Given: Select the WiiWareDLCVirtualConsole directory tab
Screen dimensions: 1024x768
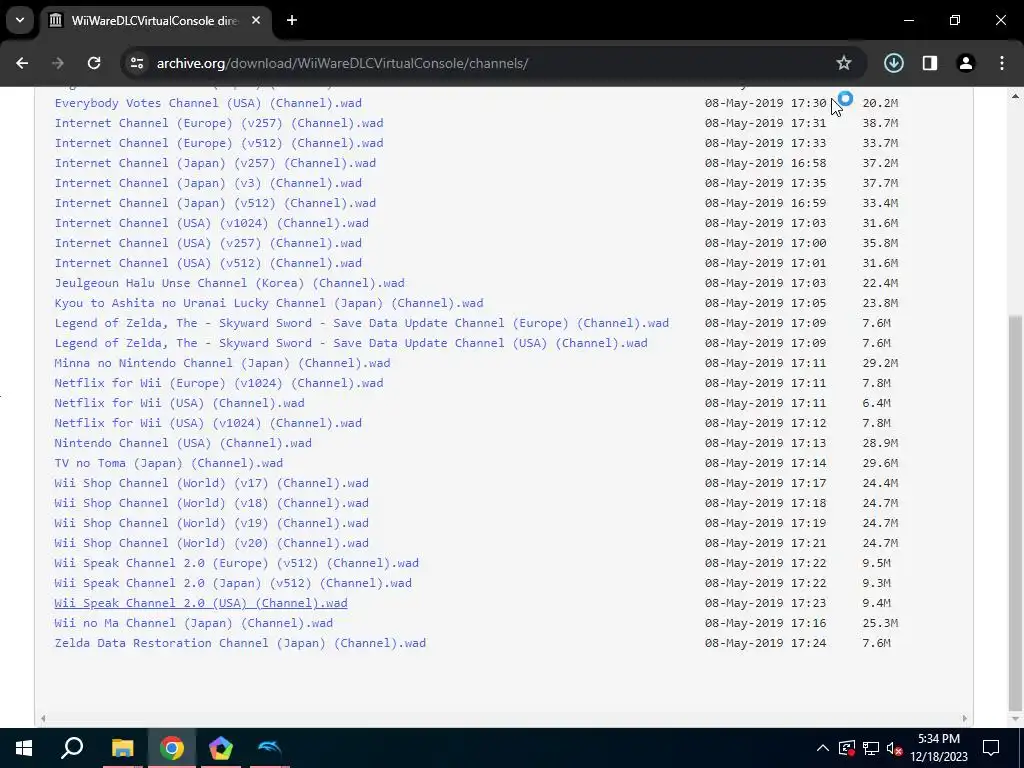Looking at the screenshot, I should [155, 20].
